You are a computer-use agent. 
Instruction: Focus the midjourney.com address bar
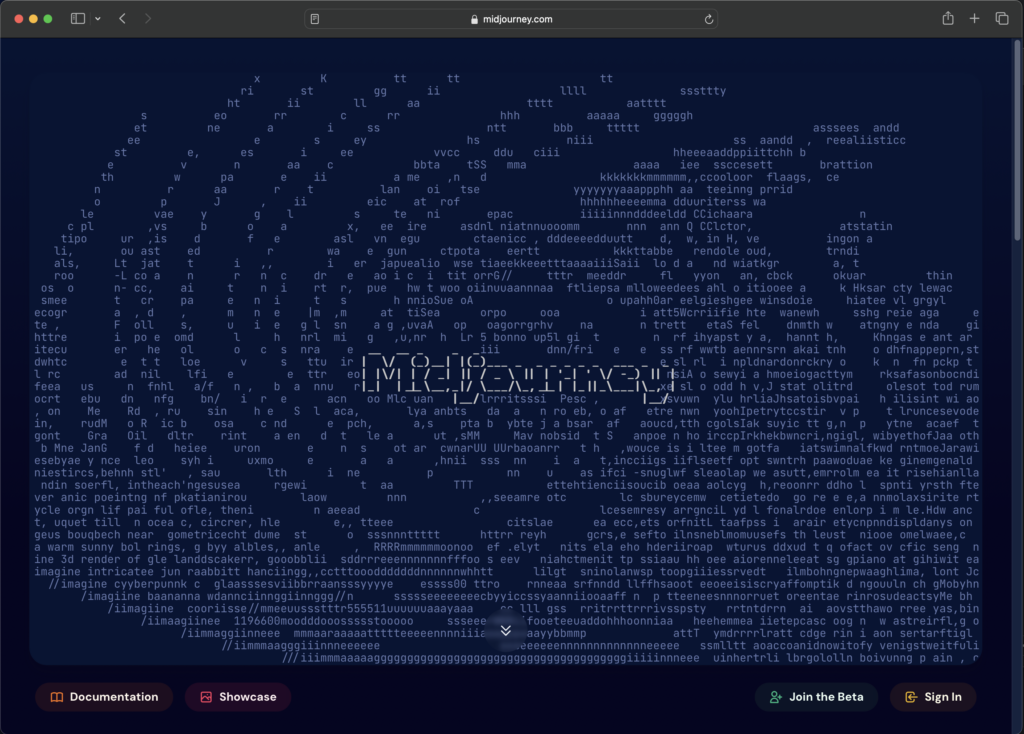[511, 19]
